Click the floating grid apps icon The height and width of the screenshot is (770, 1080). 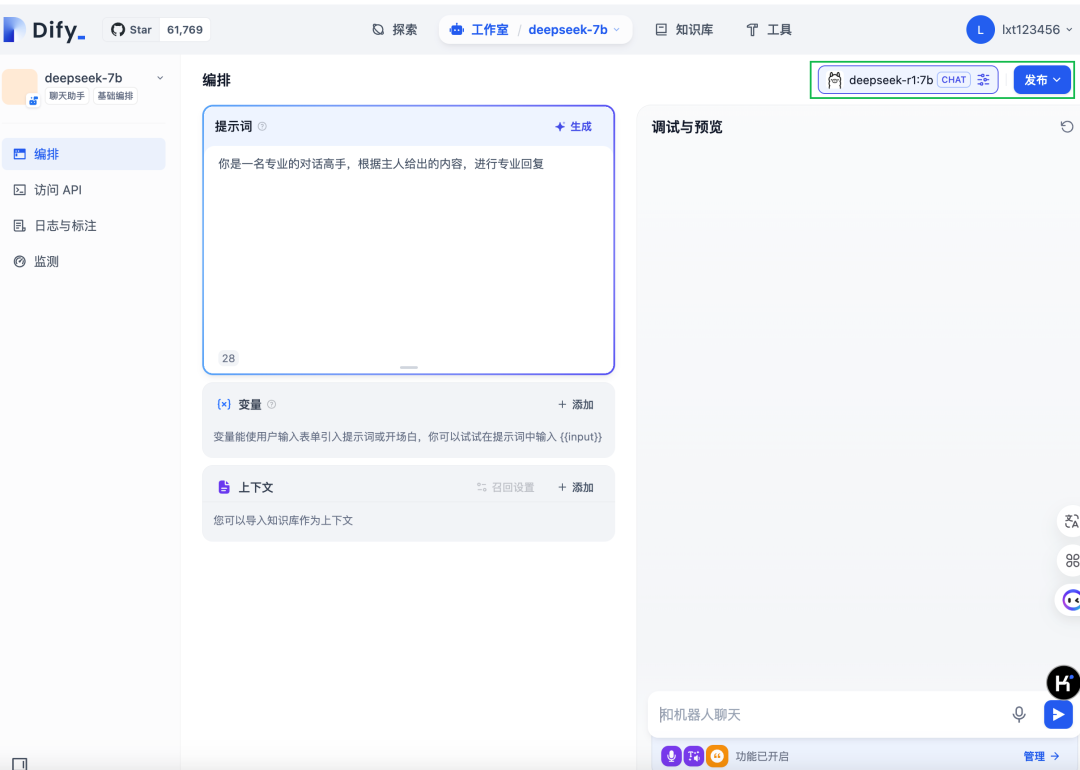[x=1070, y=561]
